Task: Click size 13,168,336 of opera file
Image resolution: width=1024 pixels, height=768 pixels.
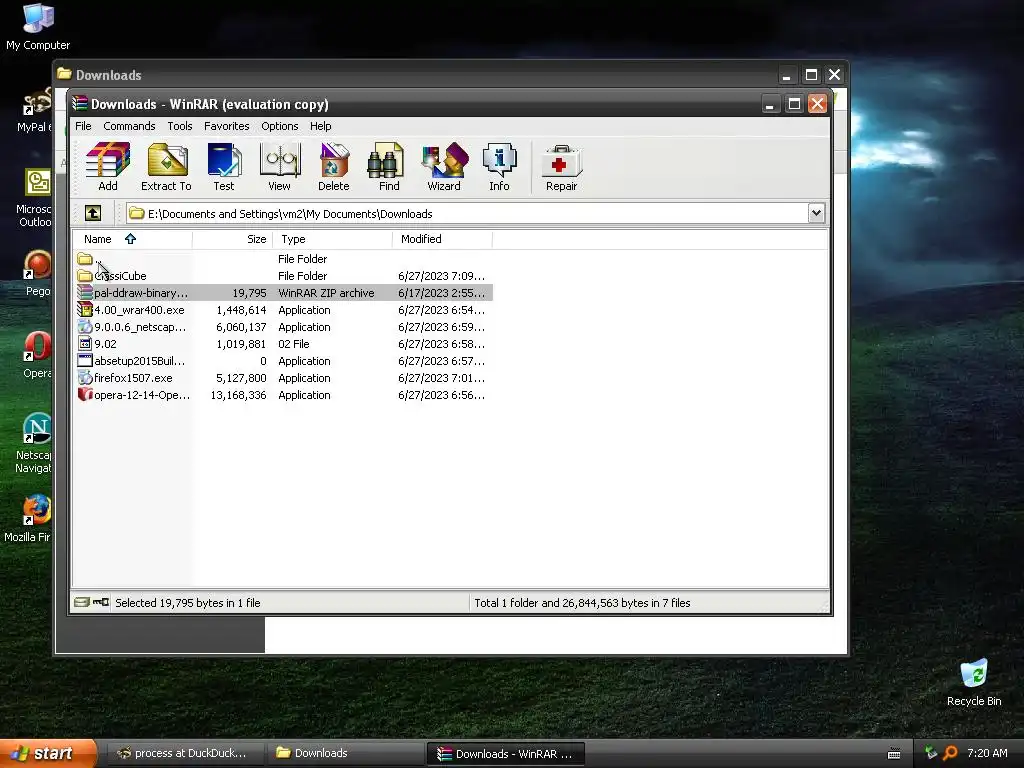Action: point(238,395)
